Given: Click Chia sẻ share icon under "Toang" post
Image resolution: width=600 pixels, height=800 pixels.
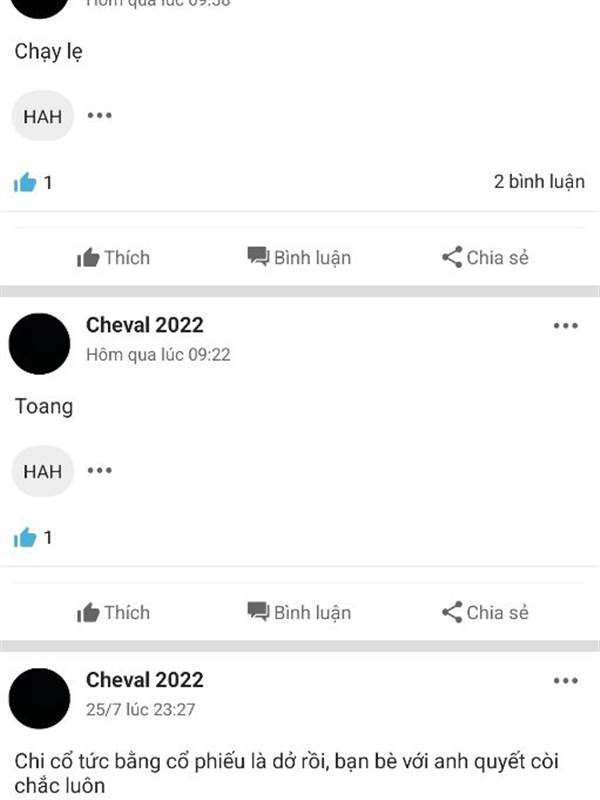Looking at the screenshot, I should [x=452, y=612].
